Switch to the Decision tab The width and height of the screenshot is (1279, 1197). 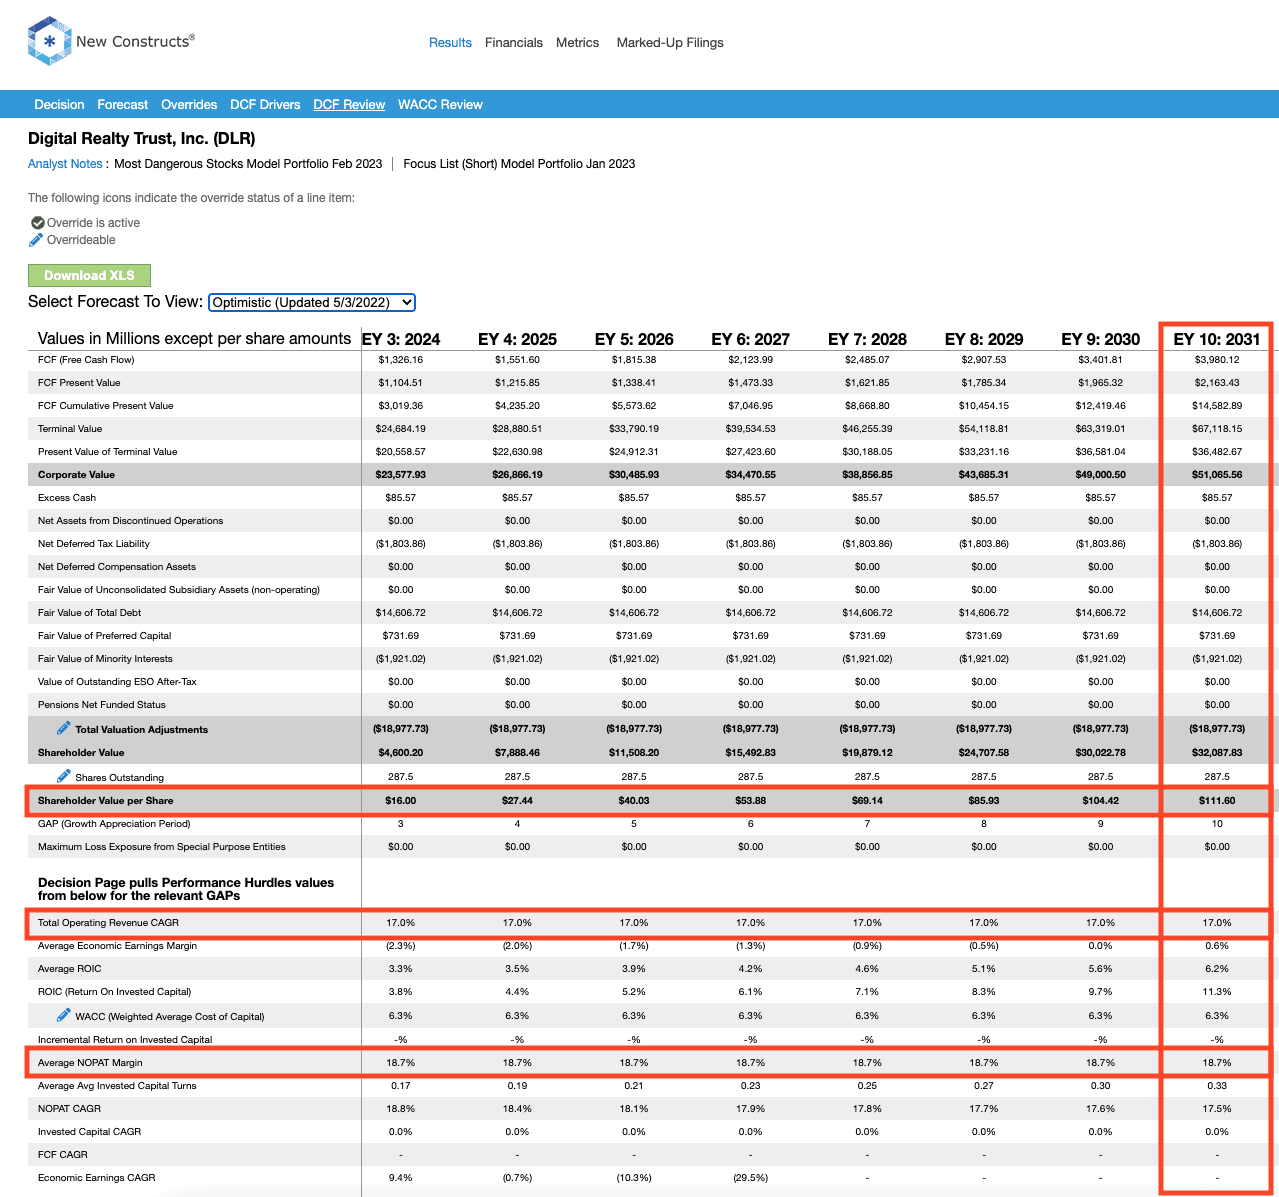pyautogui.click(x=59, y=105)
